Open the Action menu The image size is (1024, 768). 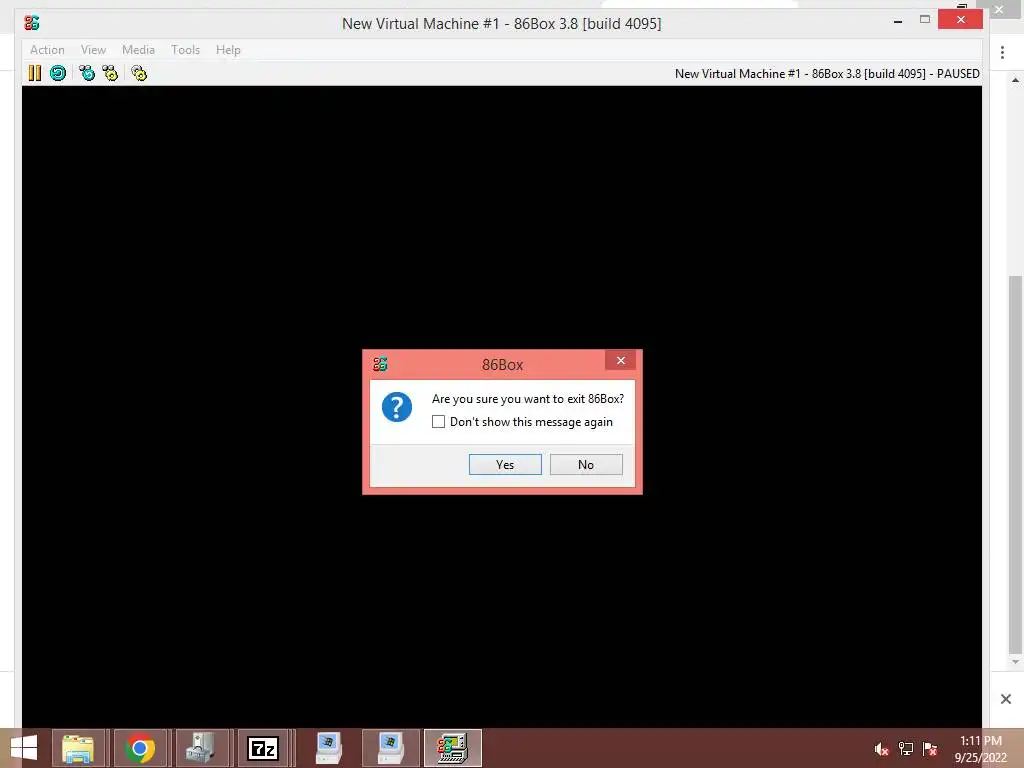click(47, 50)
